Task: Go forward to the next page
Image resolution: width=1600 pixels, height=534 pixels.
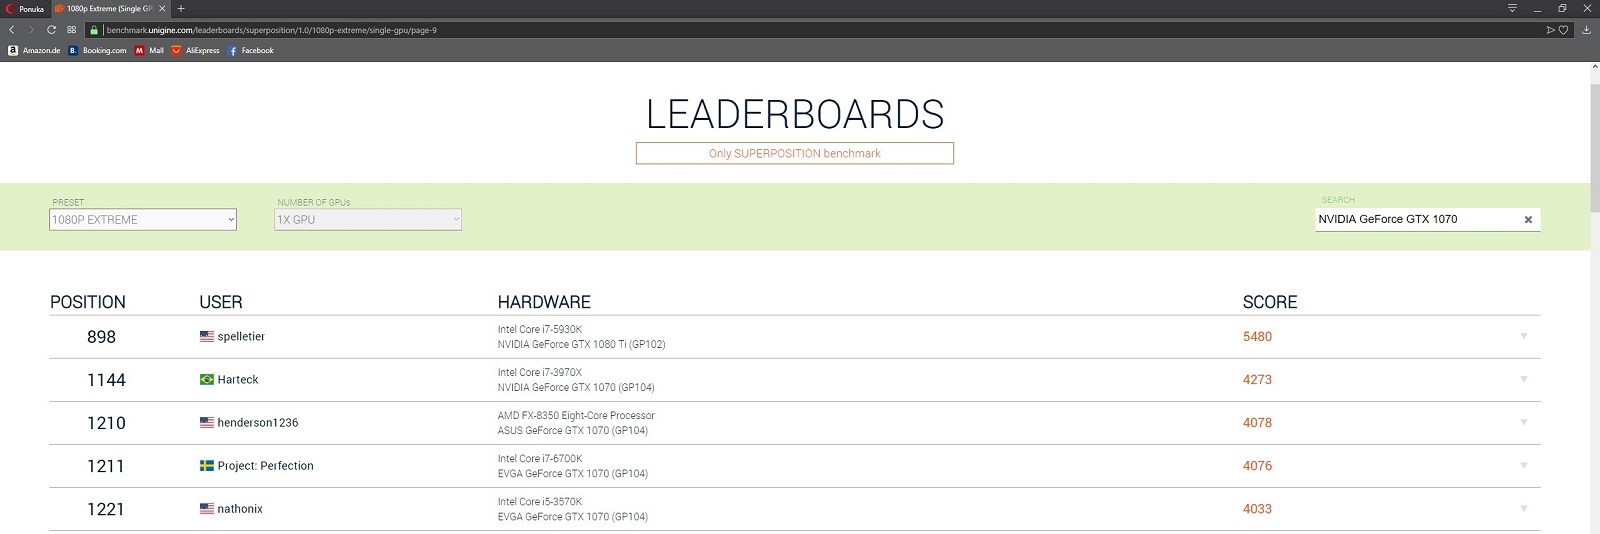Action: [x=31, y=30]
